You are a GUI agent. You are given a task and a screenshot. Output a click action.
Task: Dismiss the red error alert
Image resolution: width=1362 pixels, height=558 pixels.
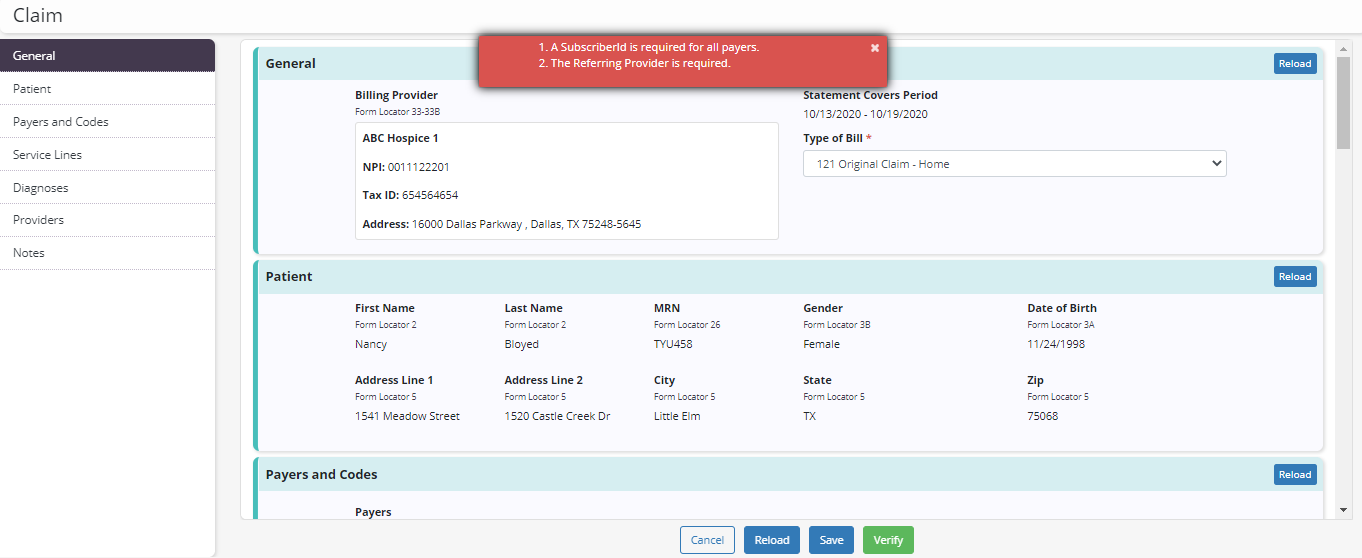tap(875, 48)
